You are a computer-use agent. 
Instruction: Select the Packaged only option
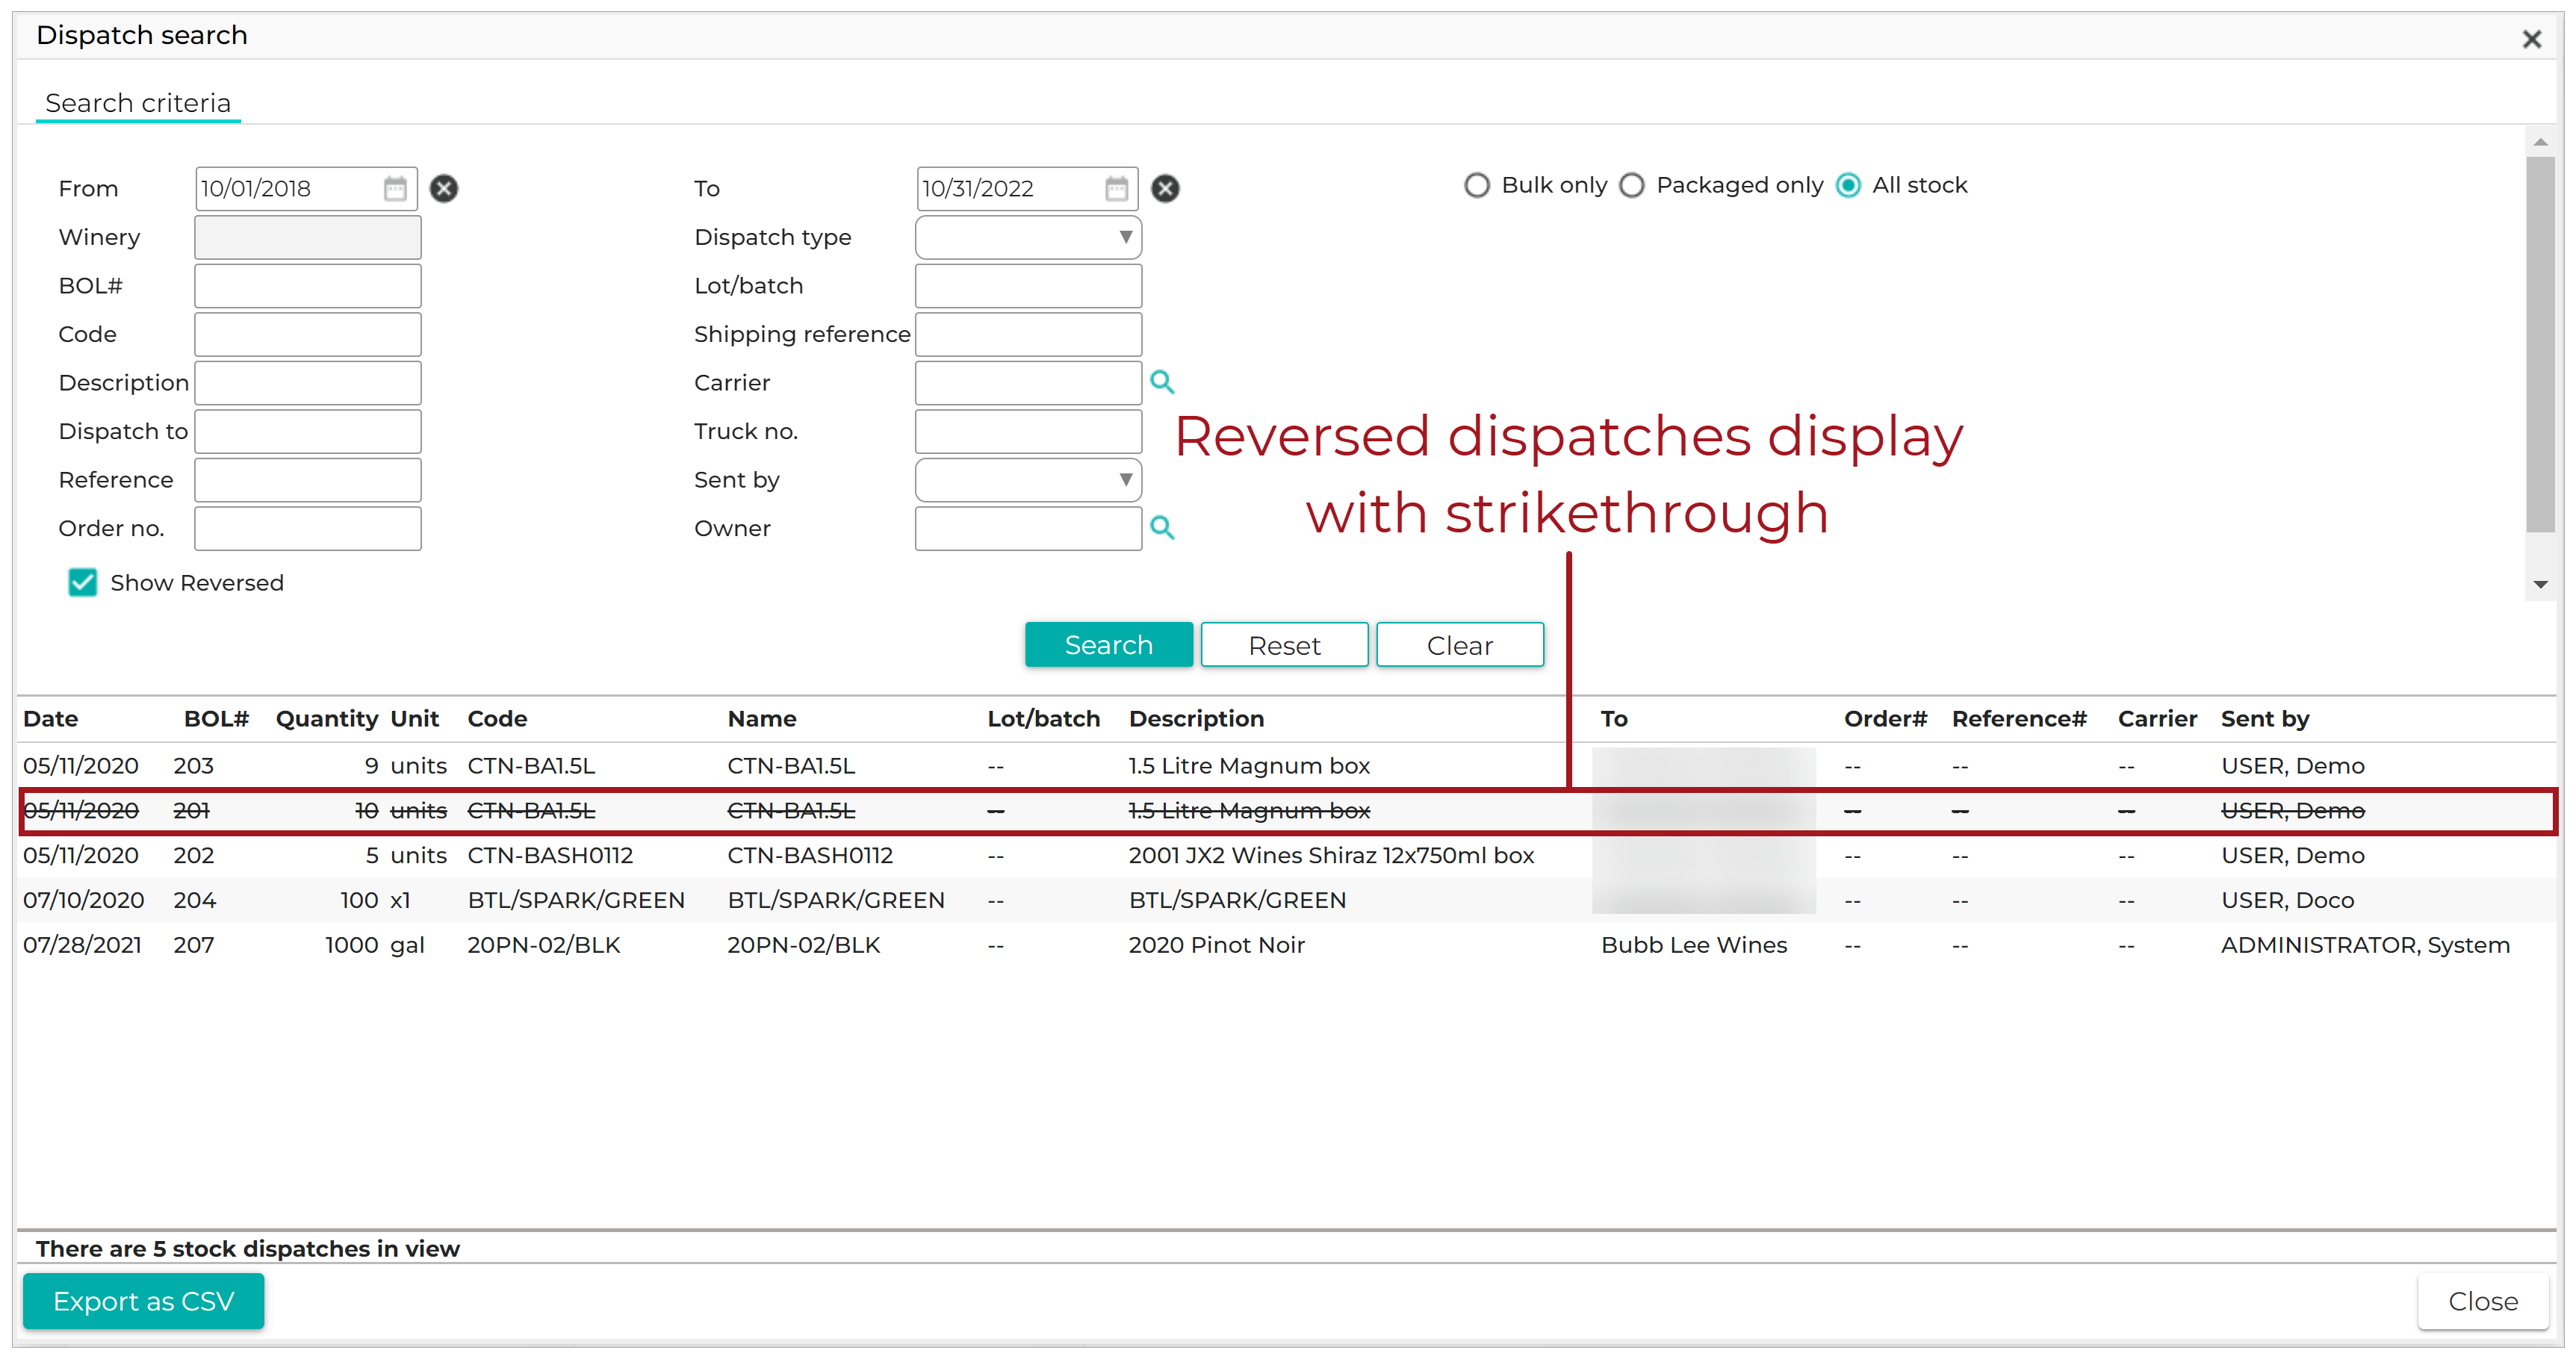(x=1632, y=185)
